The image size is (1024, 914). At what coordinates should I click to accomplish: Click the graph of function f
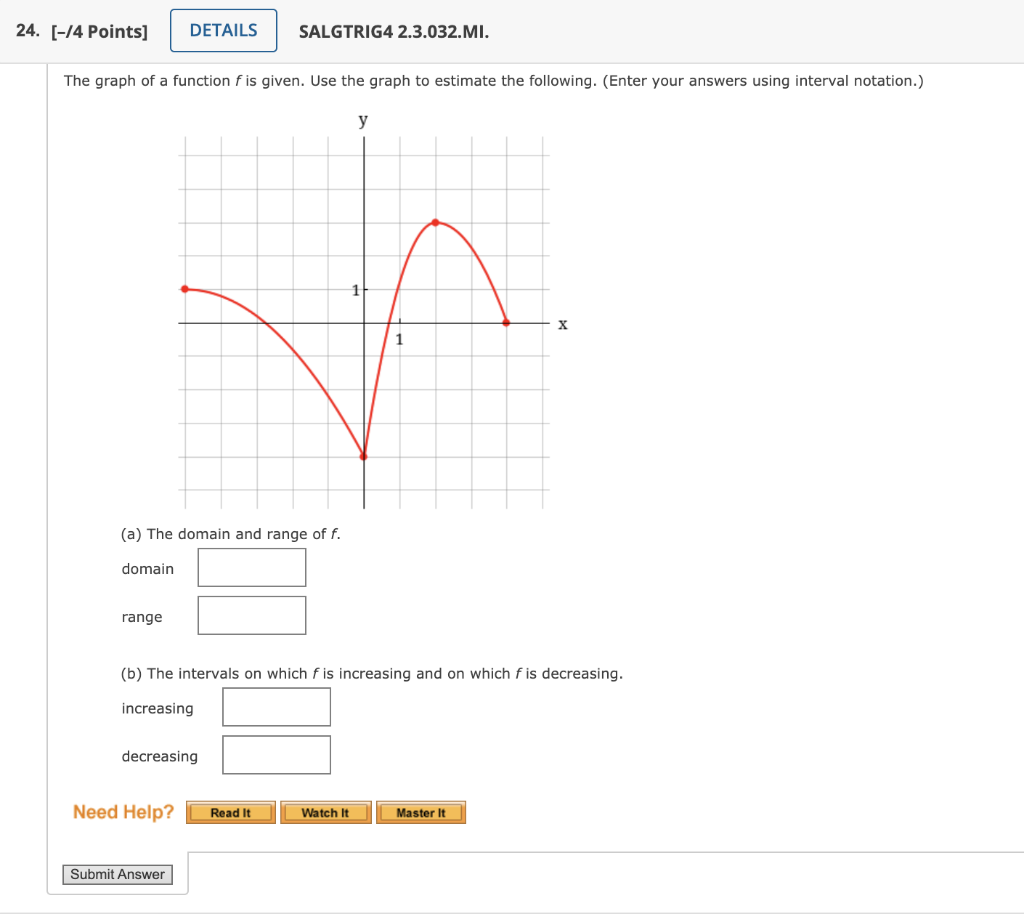[363, 320]
